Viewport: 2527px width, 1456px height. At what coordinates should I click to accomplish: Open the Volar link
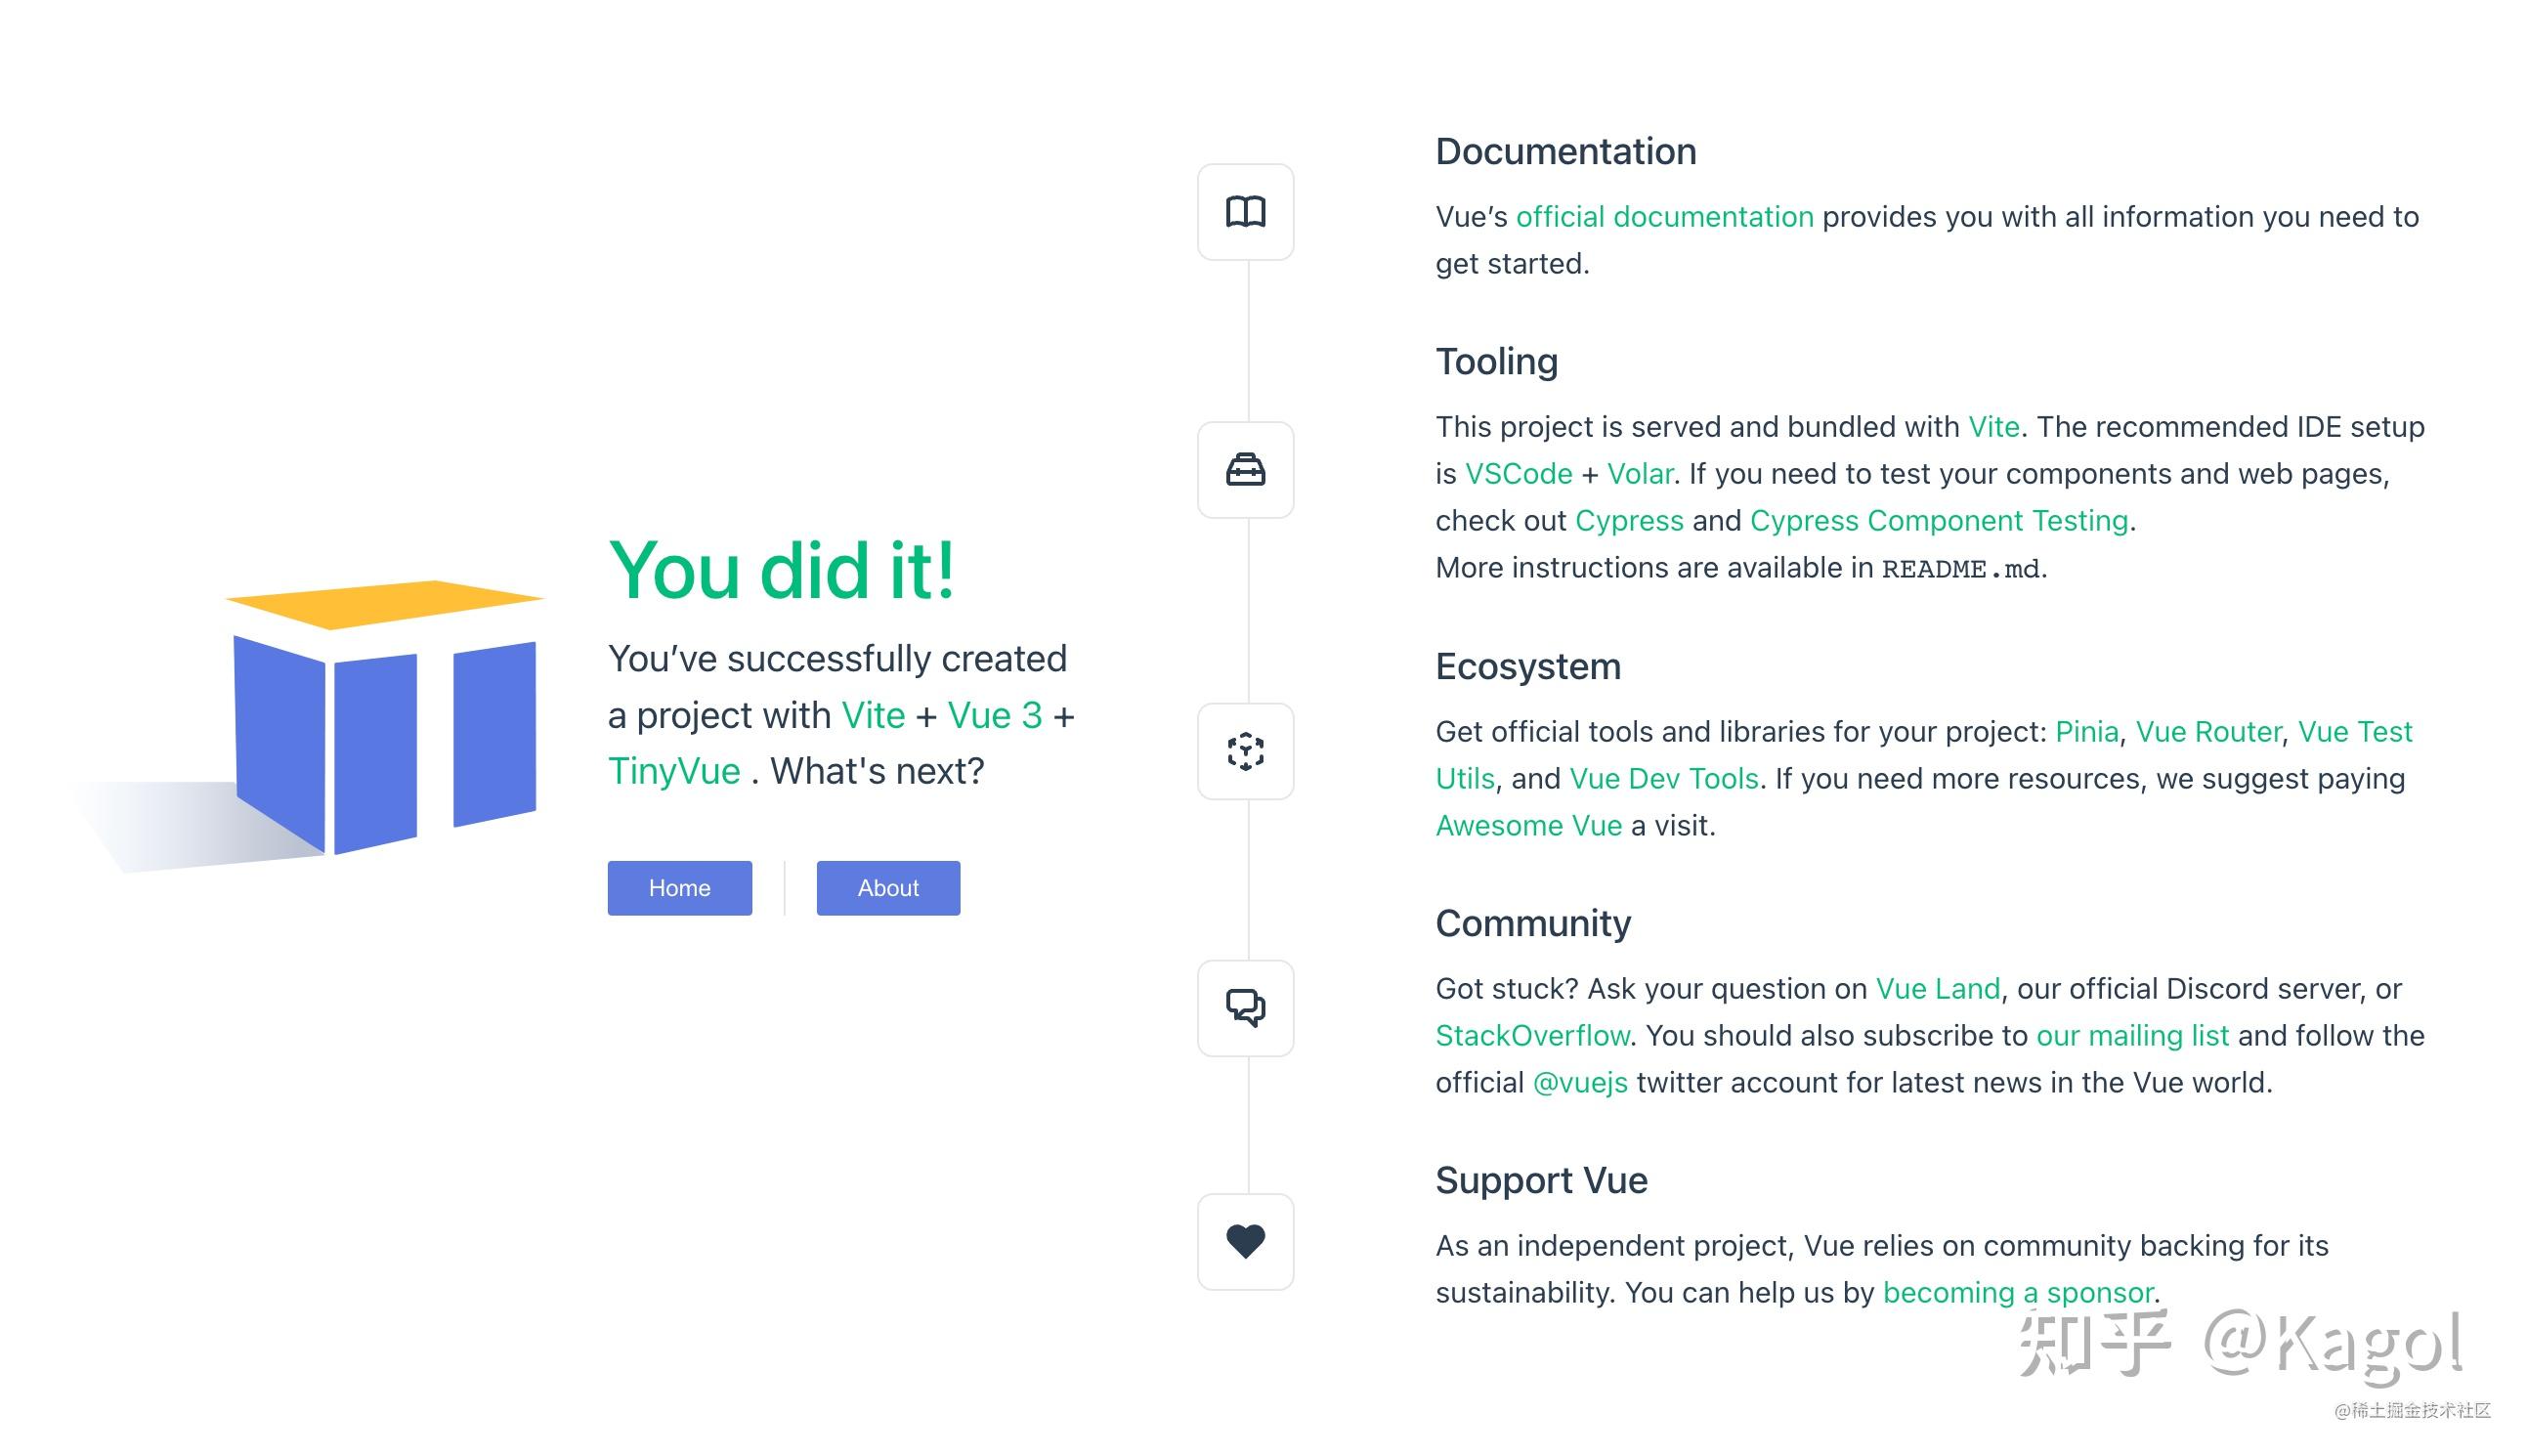[1639, 474]
